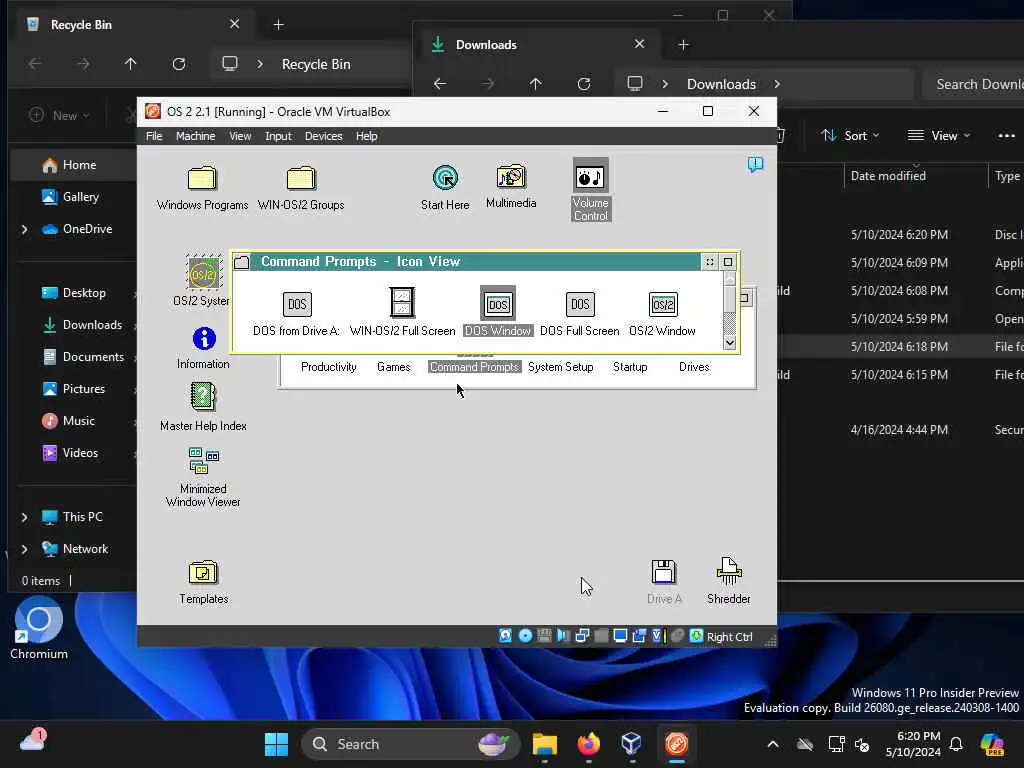1024x768 pixels.
Task: Click the VirtualBox notification center icon
Action: click(x=756, y=164)
